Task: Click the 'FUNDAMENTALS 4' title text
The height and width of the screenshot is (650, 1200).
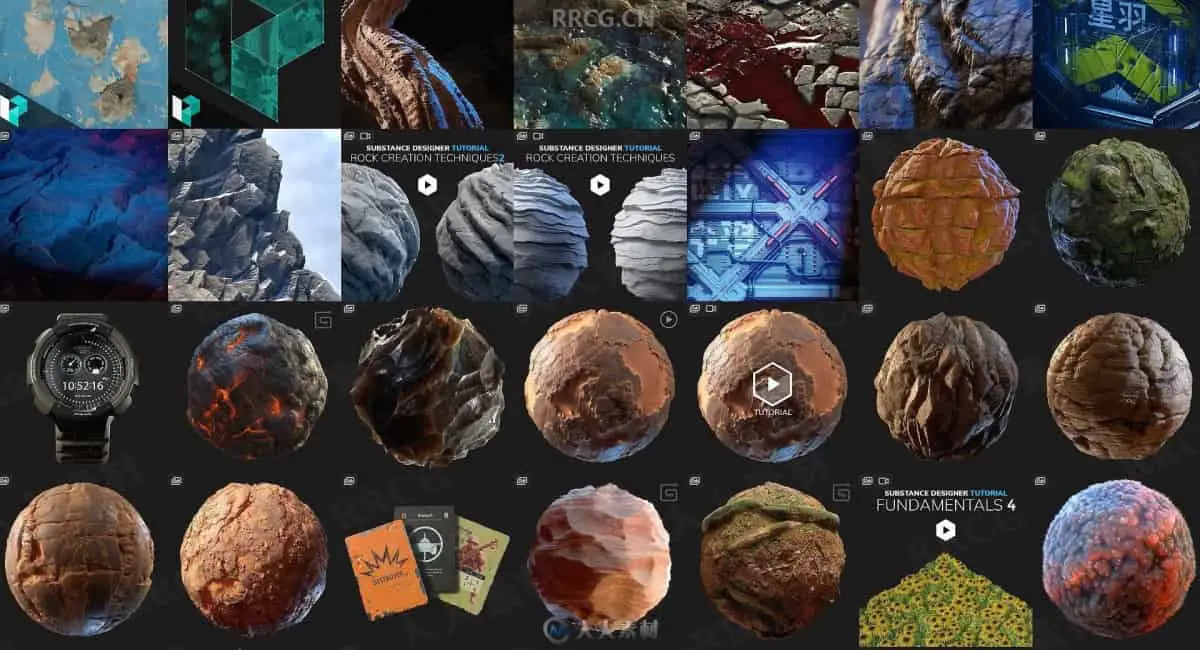Action: (946, 505)
